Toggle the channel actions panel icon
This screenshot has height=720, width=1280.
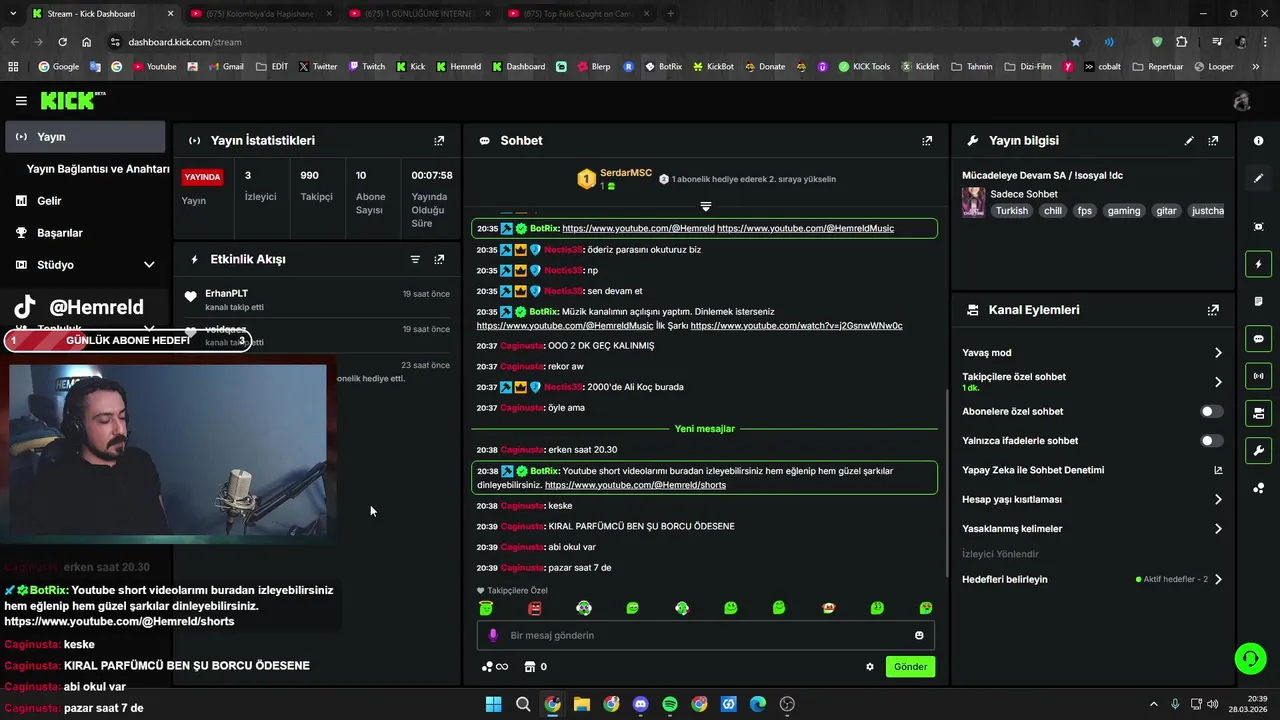pyautogui.click(x=1258, y=413)
